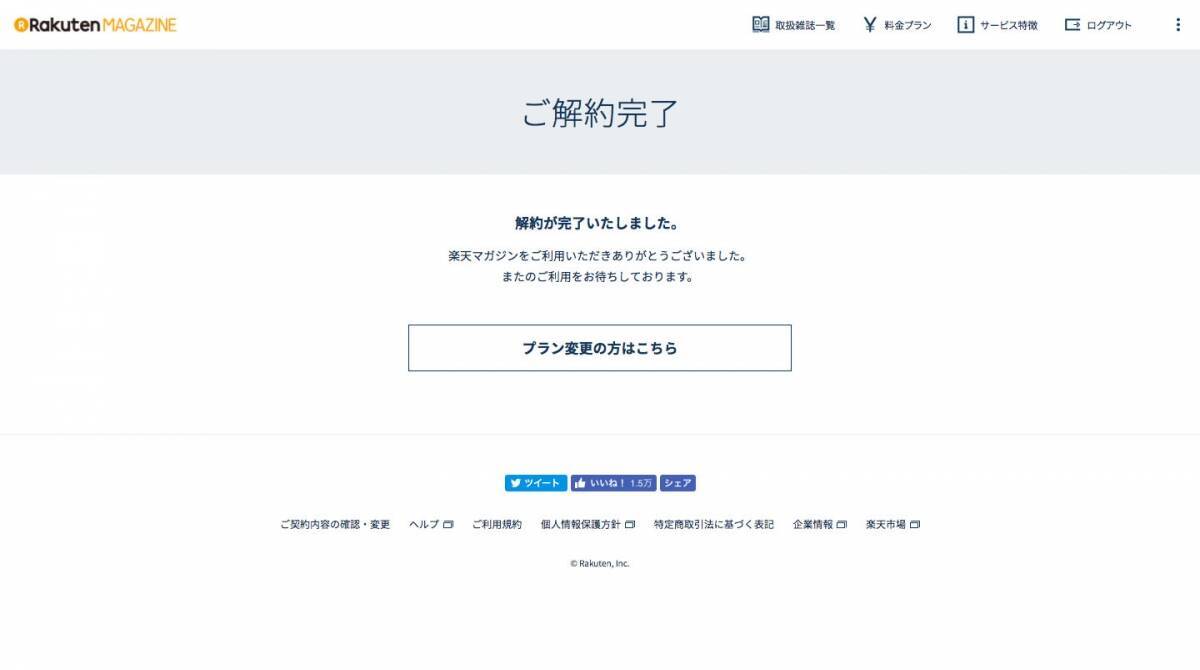1200x670 pixels.
Task: Open 特定商取引法に基づく表記 link
Action: click(714, 524)
